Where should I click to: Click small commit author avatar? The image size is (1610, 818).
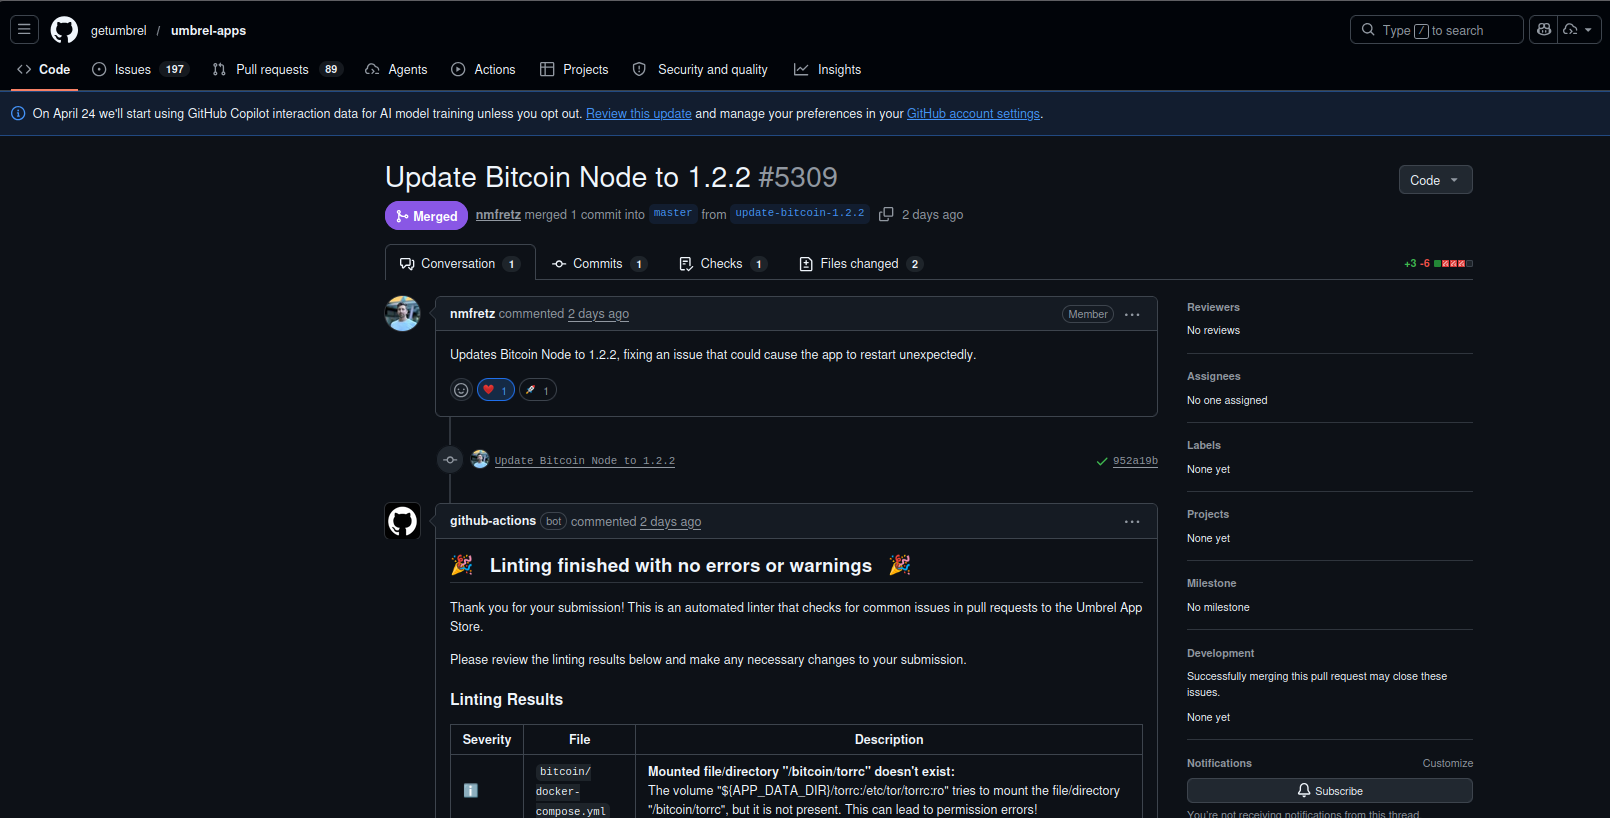point(480,459)
